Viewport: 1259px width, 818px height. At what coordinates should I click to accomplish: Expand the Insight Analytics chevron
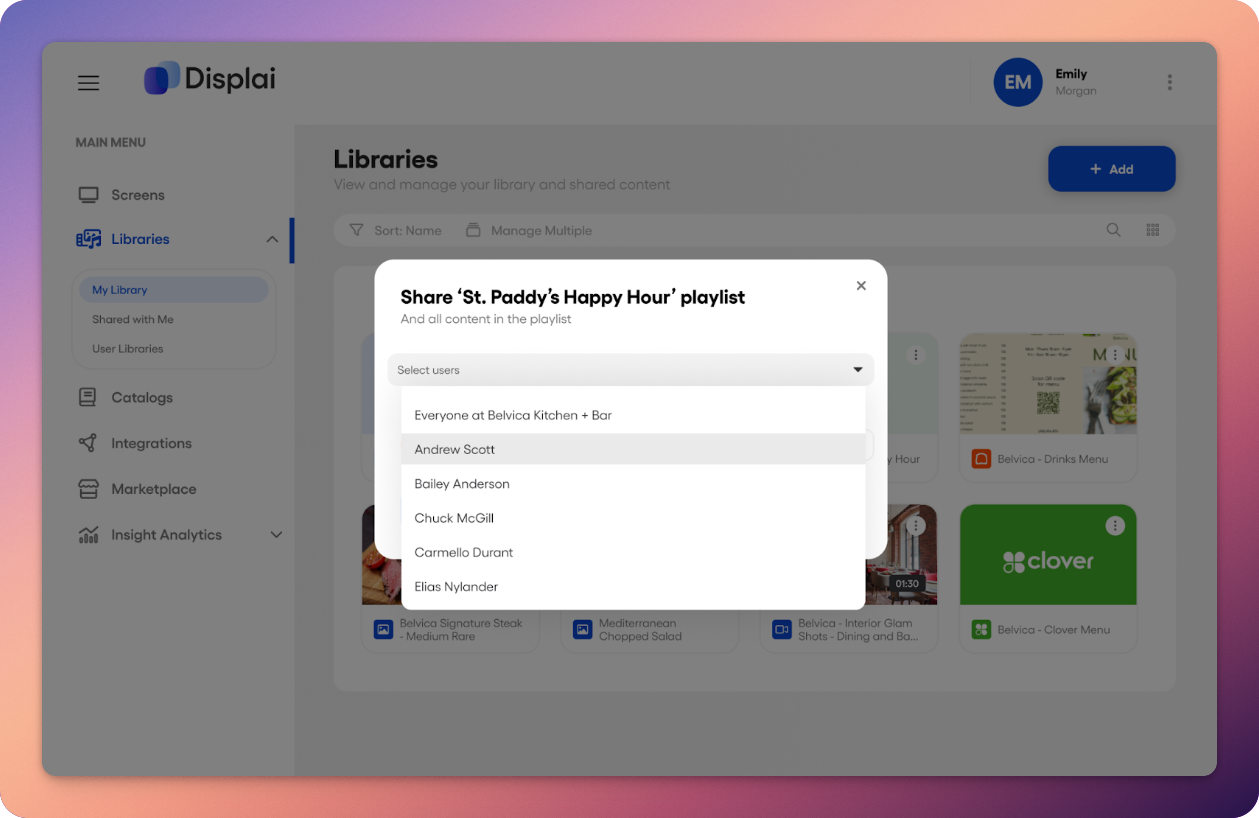[277, 535]
